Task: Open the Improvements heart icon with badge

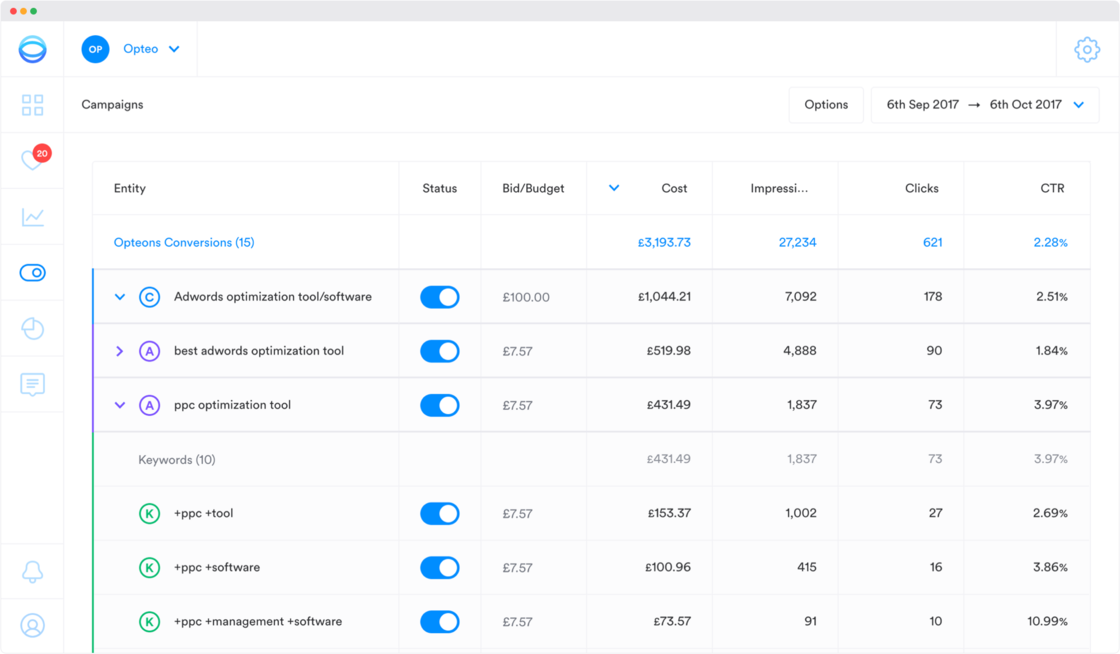Action: [x=32, y=160]
